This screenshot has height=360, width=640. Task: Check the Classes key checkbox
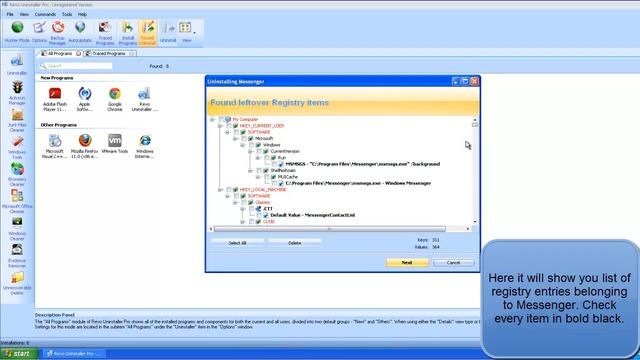tap(244, 202)
